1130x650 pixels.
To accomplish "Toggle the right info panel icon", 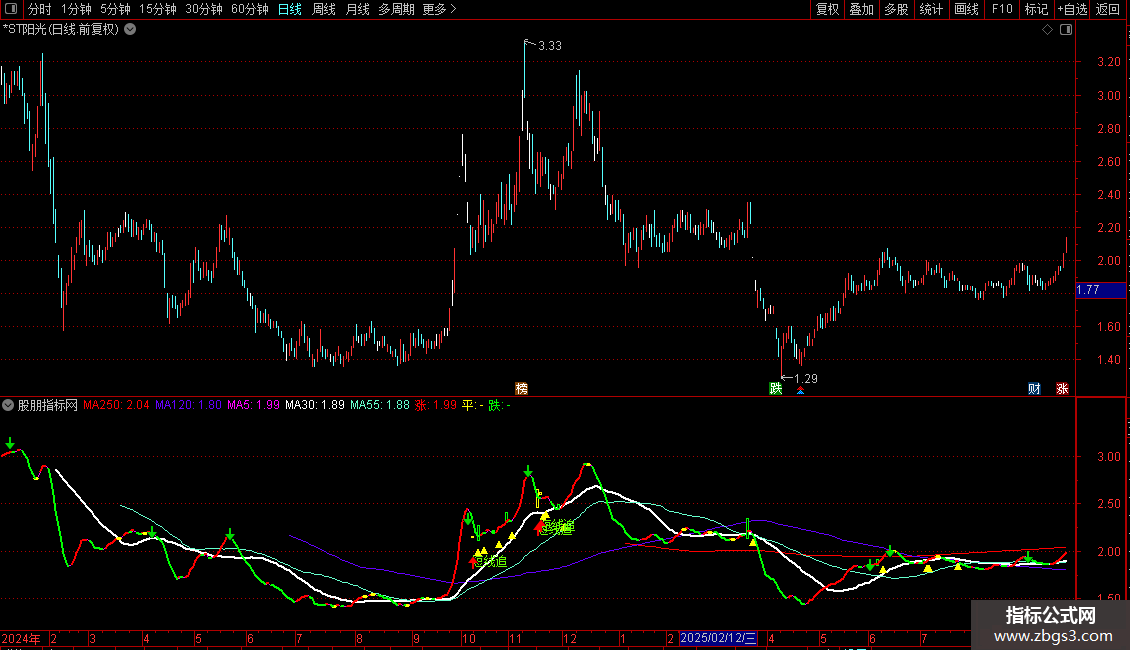I will (1066, 30).
